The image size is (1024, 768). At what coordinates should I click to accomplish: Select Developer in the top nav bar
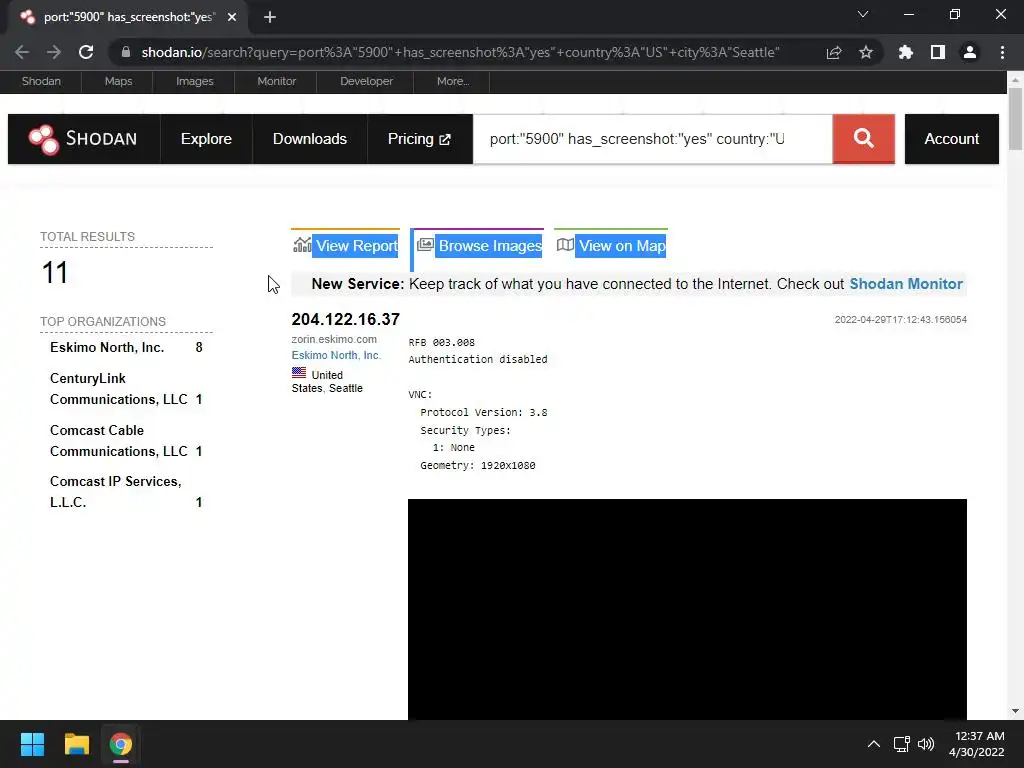click(366, 81)
